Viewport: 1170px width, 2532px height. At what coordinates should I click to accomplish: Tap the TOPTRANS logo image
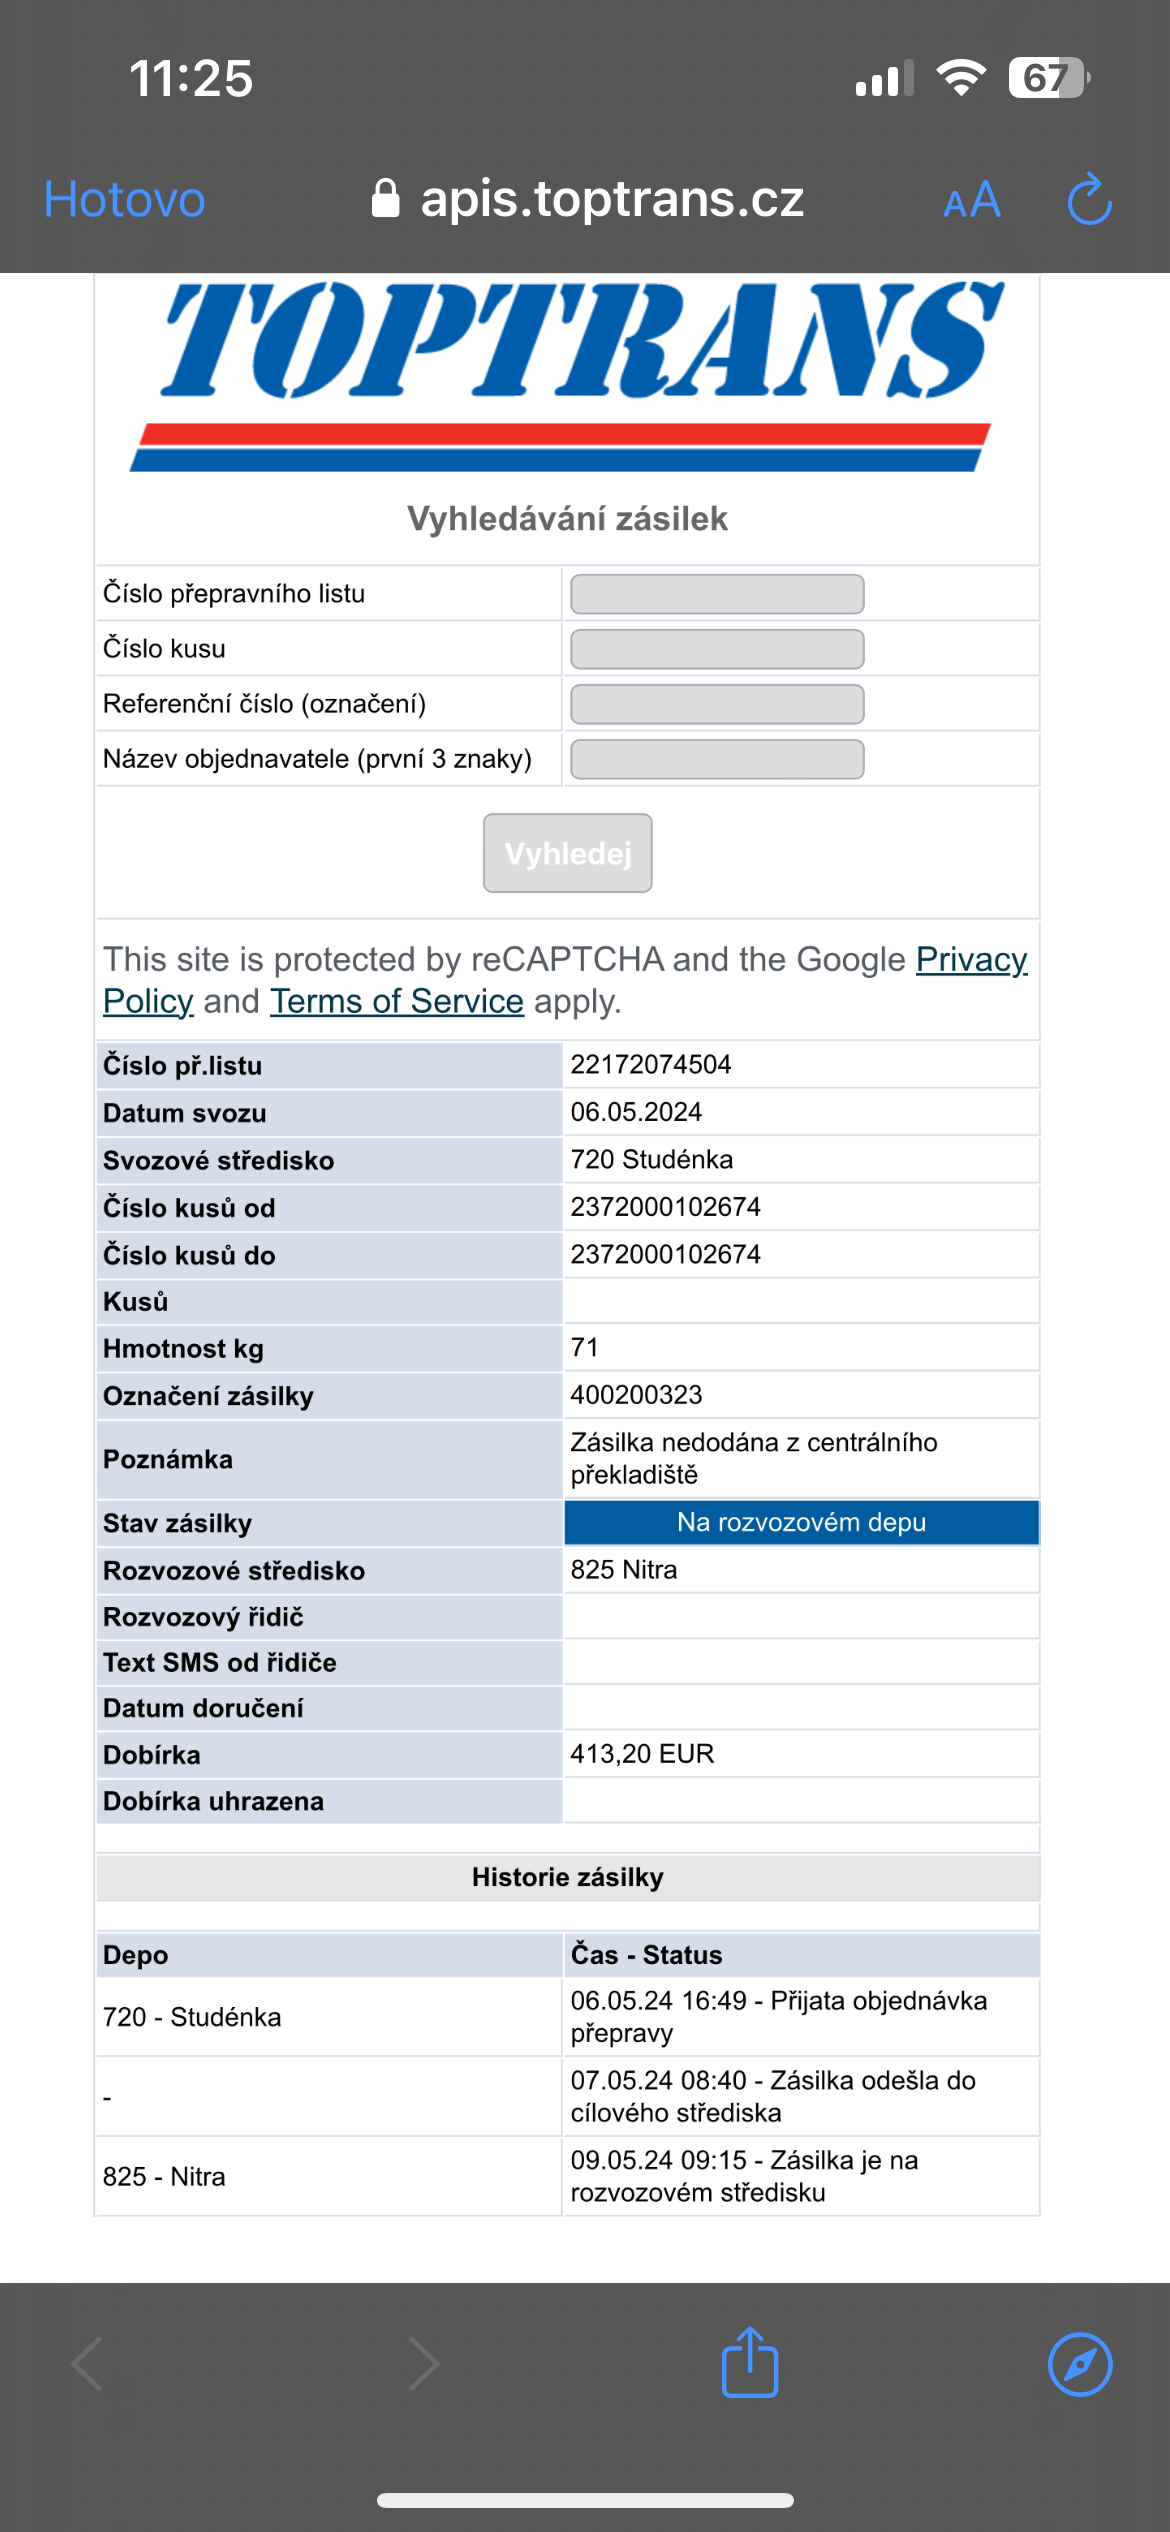click(x=567, y=375)
